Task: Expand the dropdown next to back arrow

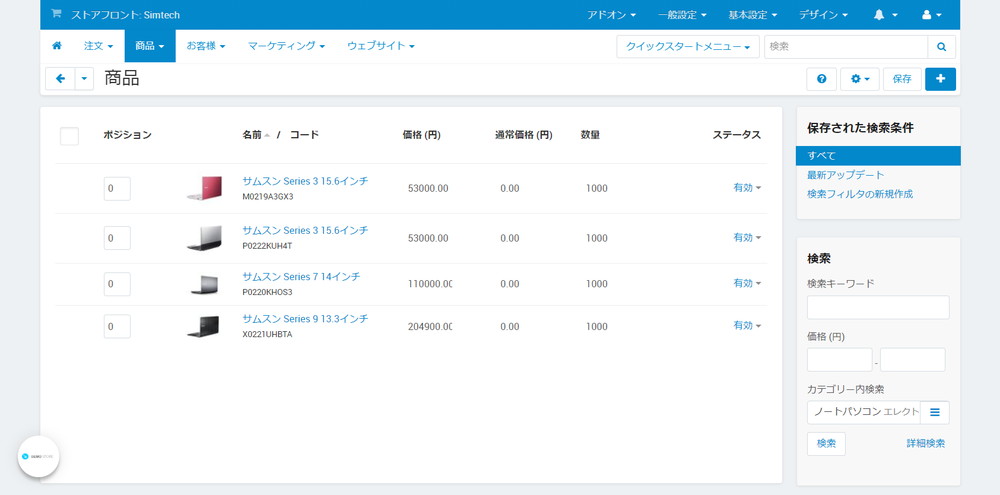Action: coord(85,78)
